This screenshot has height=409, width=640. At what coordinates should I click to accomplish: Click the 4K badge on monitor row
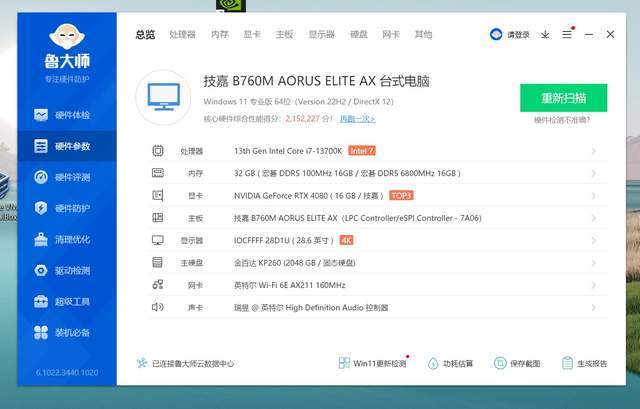pyautogui.click(x=347, y=240)
